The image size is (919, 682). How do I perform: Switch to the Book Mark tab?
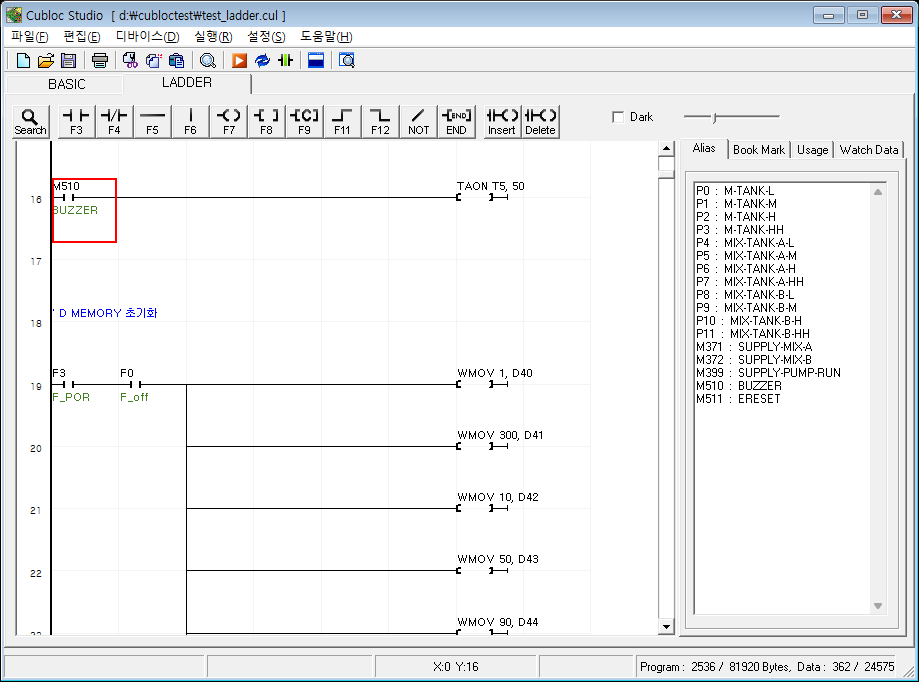click(758, 149)
